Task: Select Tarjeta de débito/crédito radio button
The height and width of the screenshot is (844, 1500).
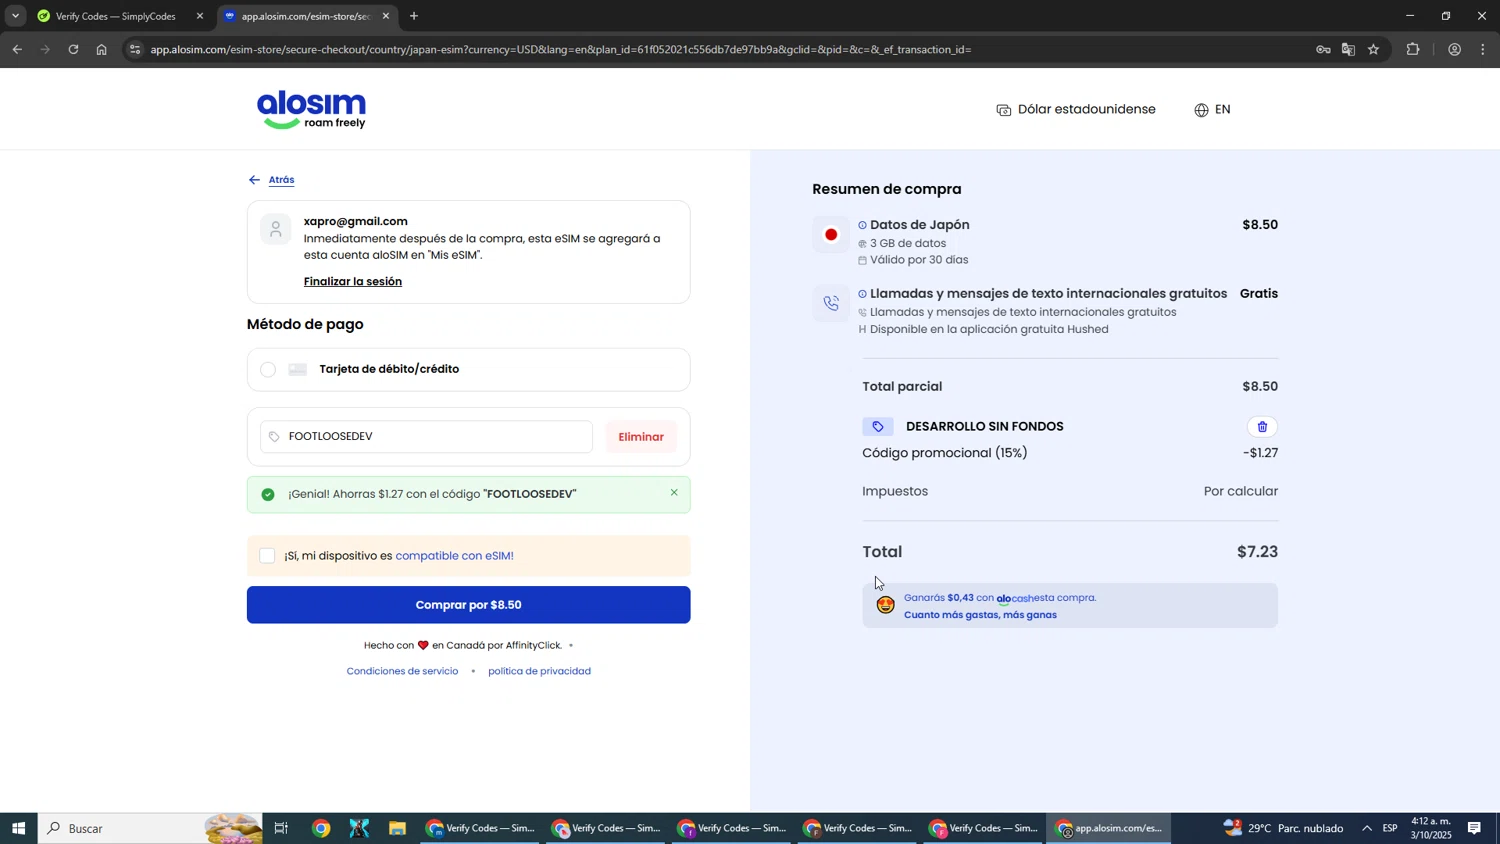Action: coord(268,370)
